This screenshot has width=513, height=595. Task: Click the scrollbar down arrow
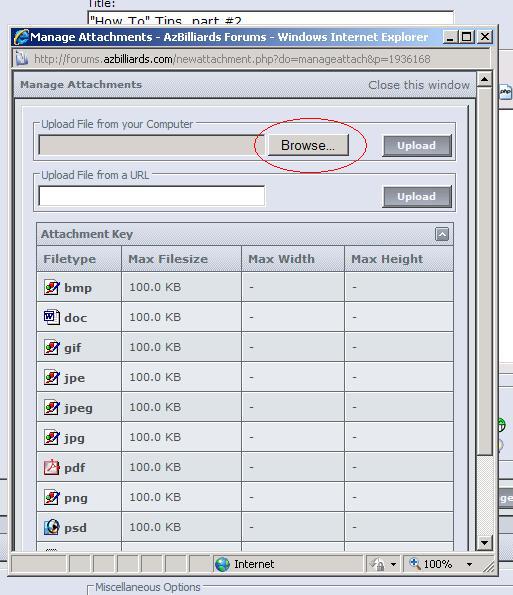click(484, 542)
